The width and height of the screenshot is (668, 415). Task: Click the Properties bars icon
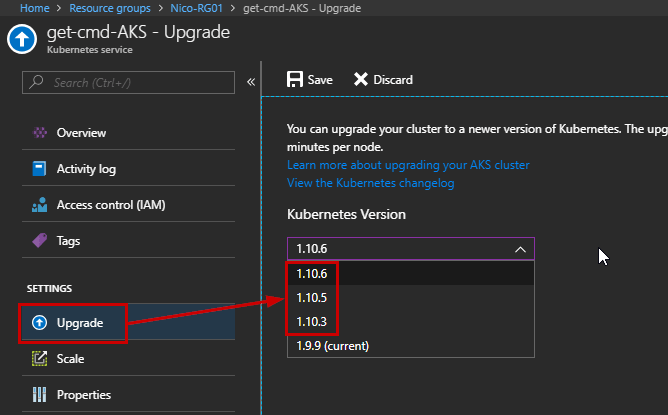[x=40, y=395]
